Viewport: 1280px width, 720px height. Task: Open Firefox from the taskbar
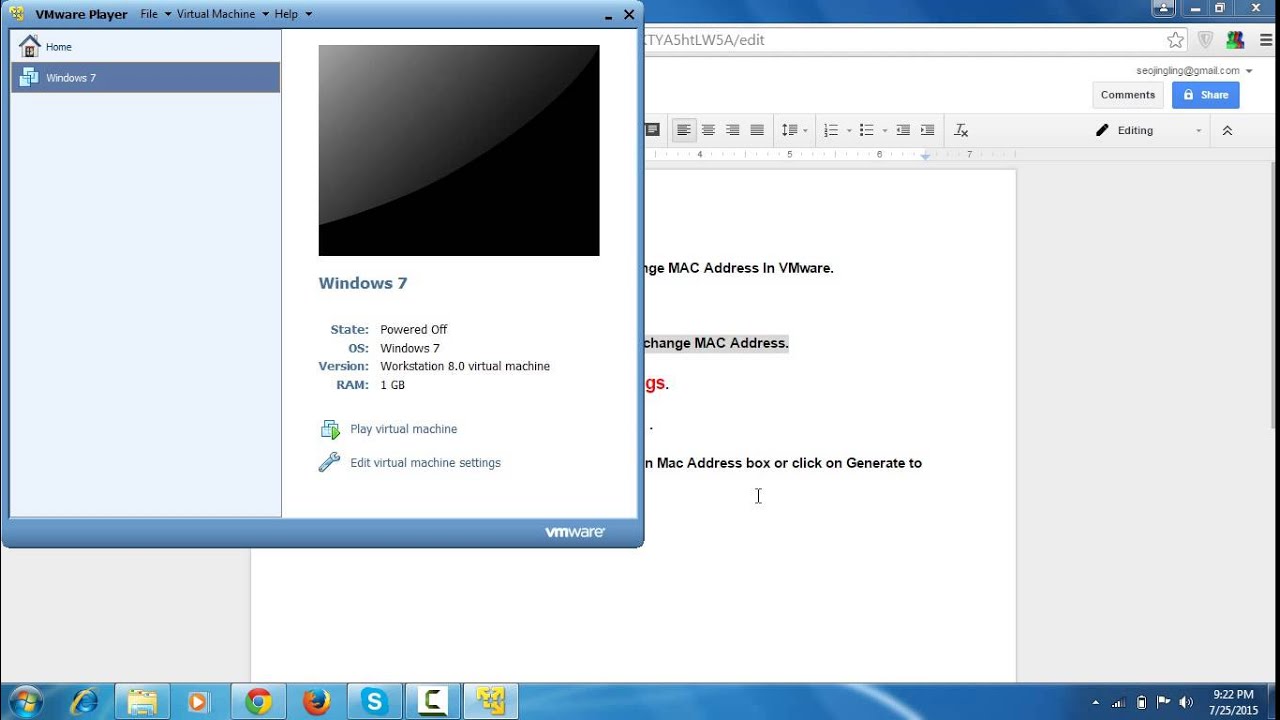coord(316,702)
